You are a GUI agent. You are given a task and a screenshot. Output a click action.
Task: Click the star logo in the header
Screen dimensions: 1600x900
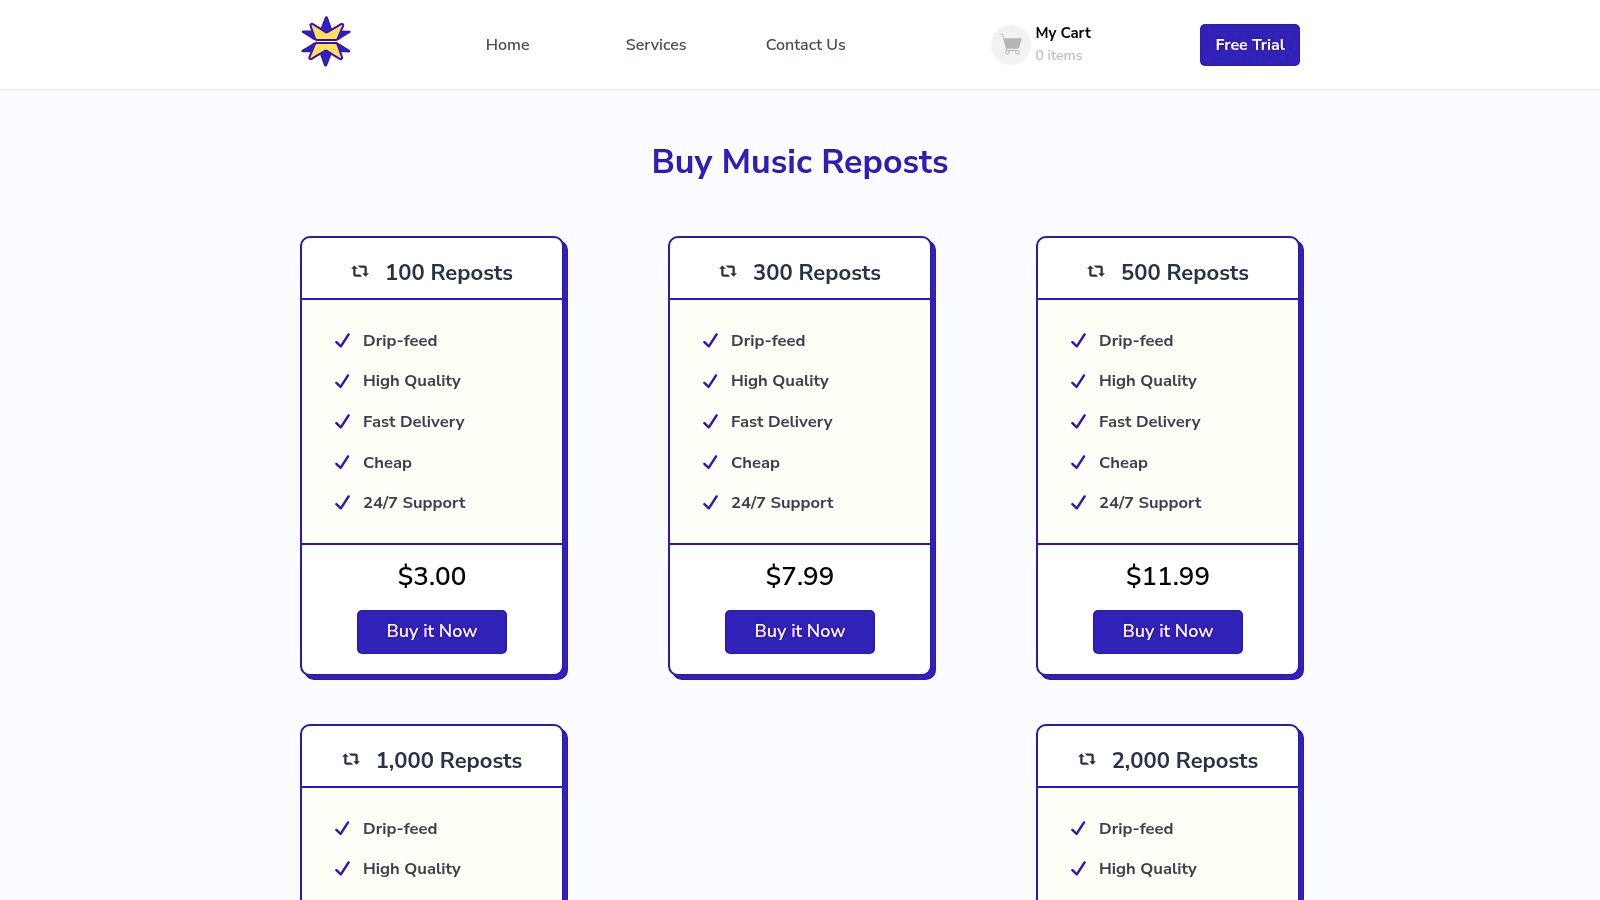326,43
